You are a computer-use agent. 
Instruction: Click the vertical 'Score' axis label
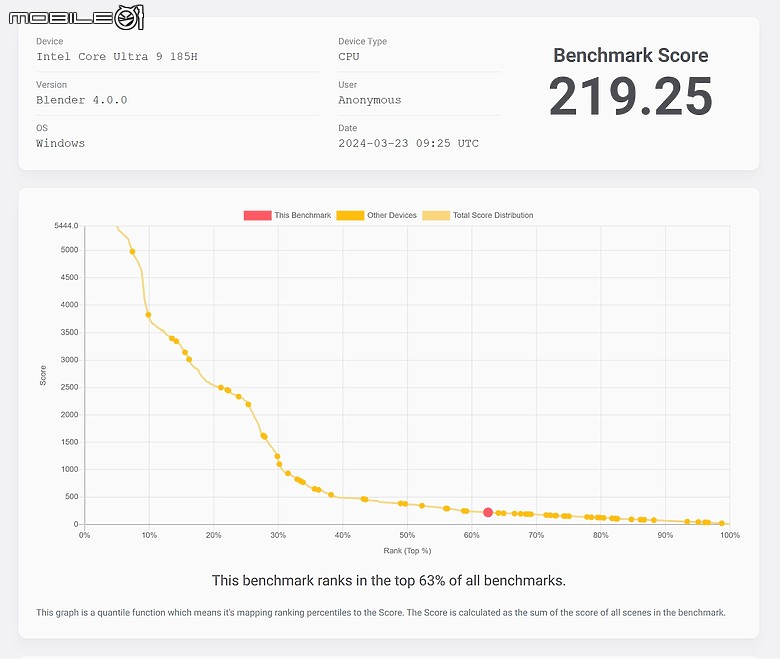[43, 376]
